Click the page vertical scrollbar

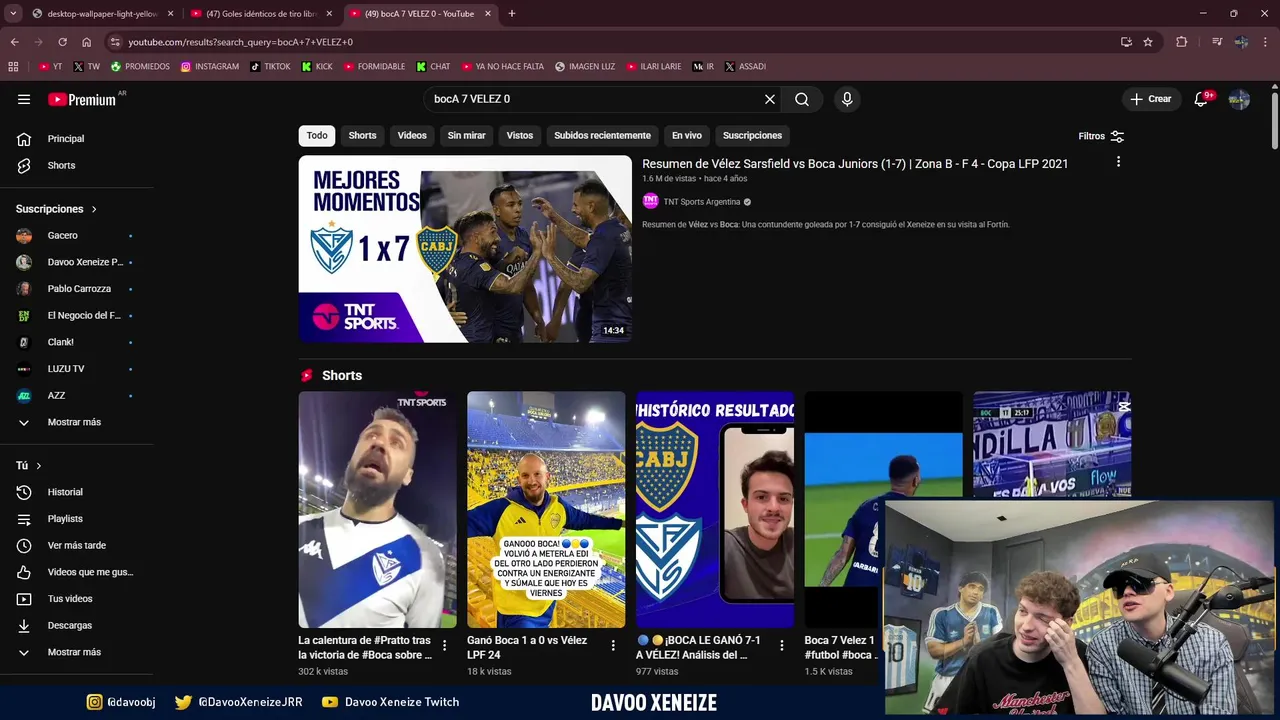(1274, 120)
